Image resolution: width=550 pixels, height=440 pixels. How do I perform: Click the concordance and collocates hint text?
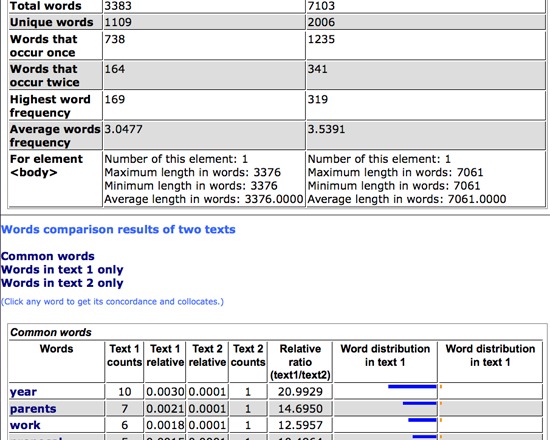click(112, 301)
